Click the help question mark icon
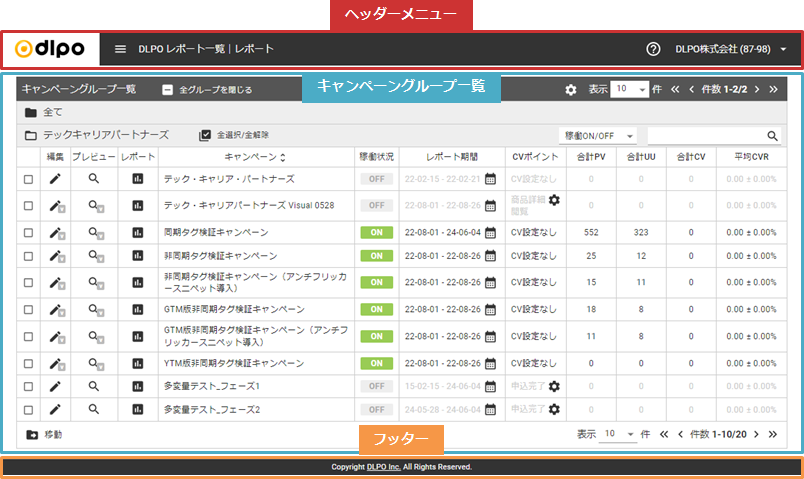Viewport: 804px width, 479px height. 653,49
